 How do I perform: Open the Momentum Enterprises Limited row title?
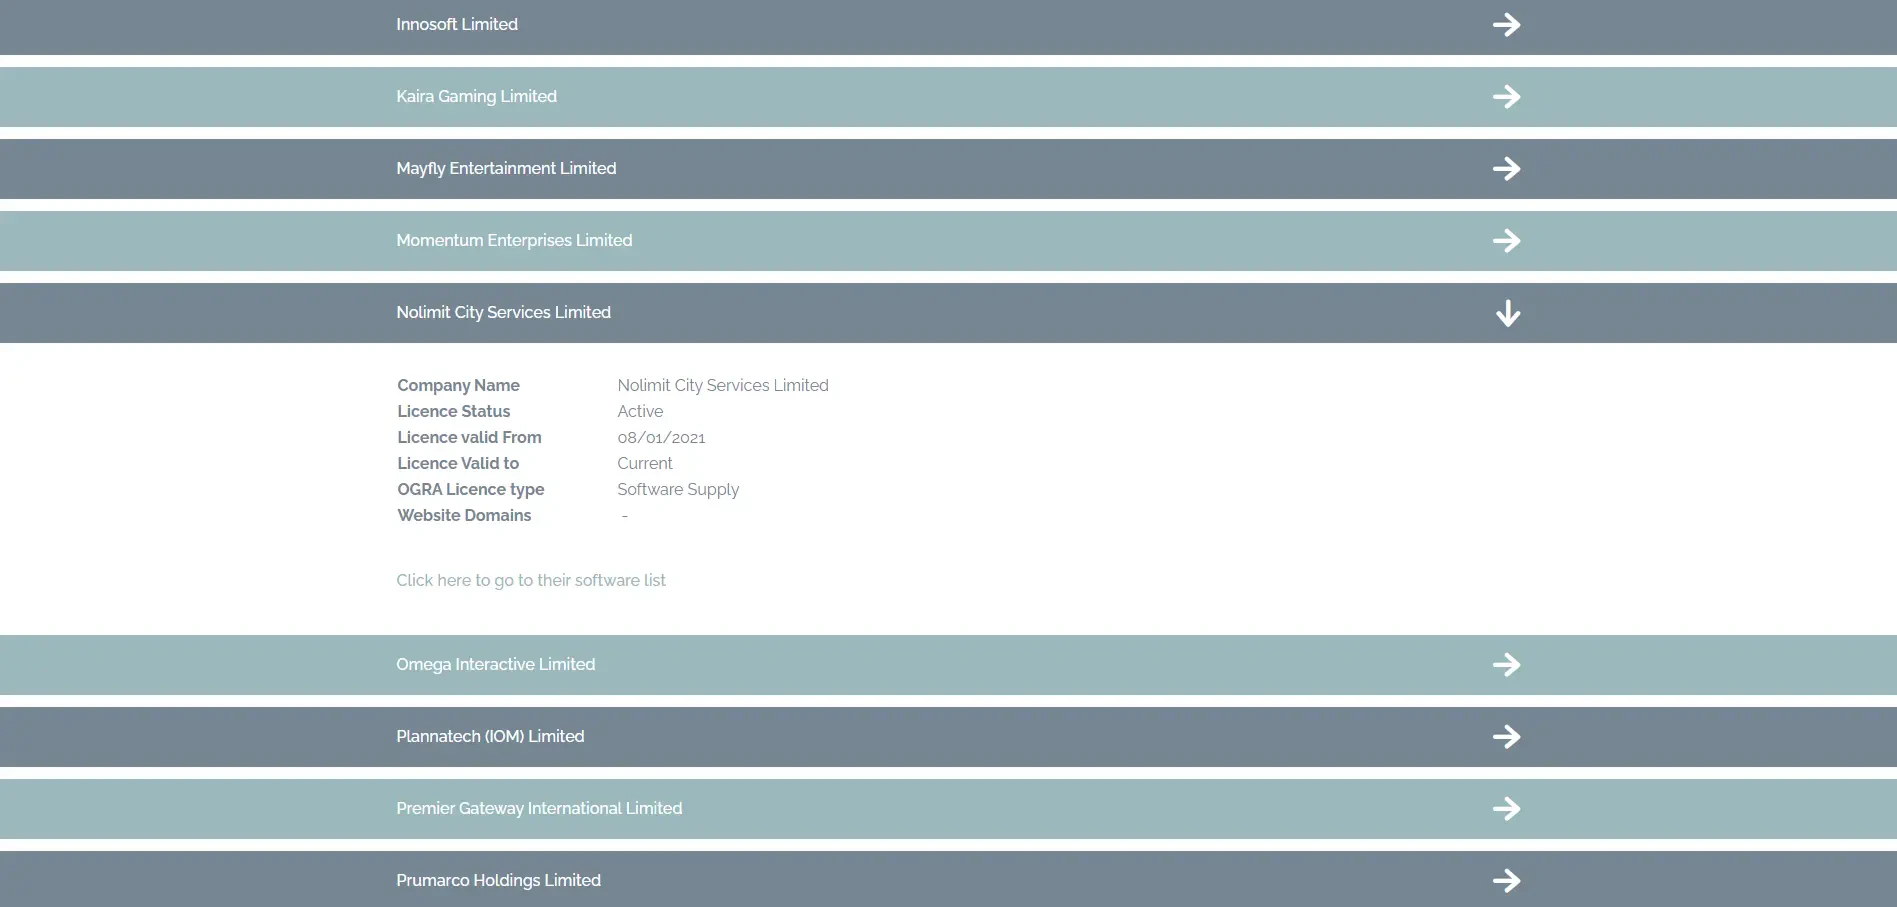[514, 241]
